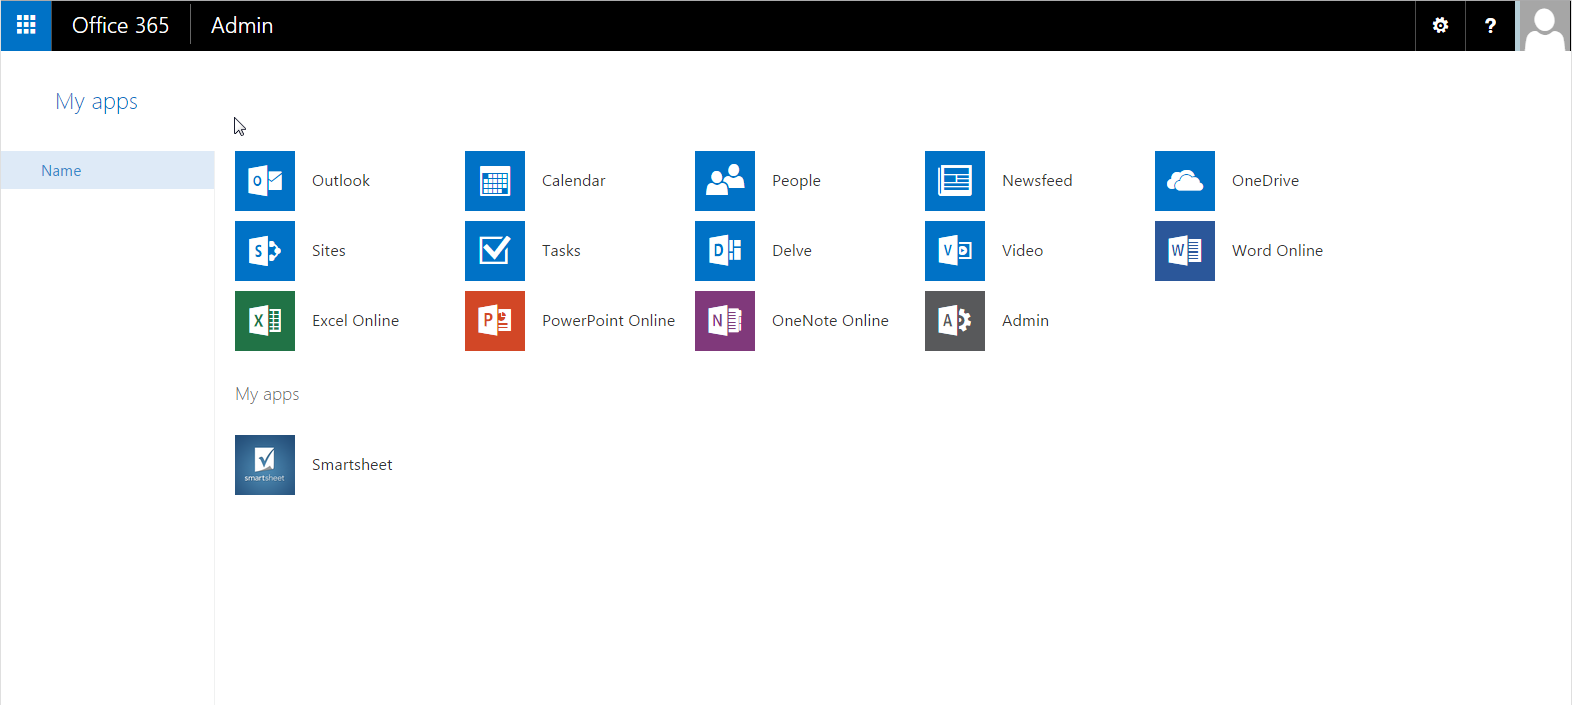Viewport: 1572px width, 705px height.
Task: Click the Newsfeed text label
Action: 1037,181
